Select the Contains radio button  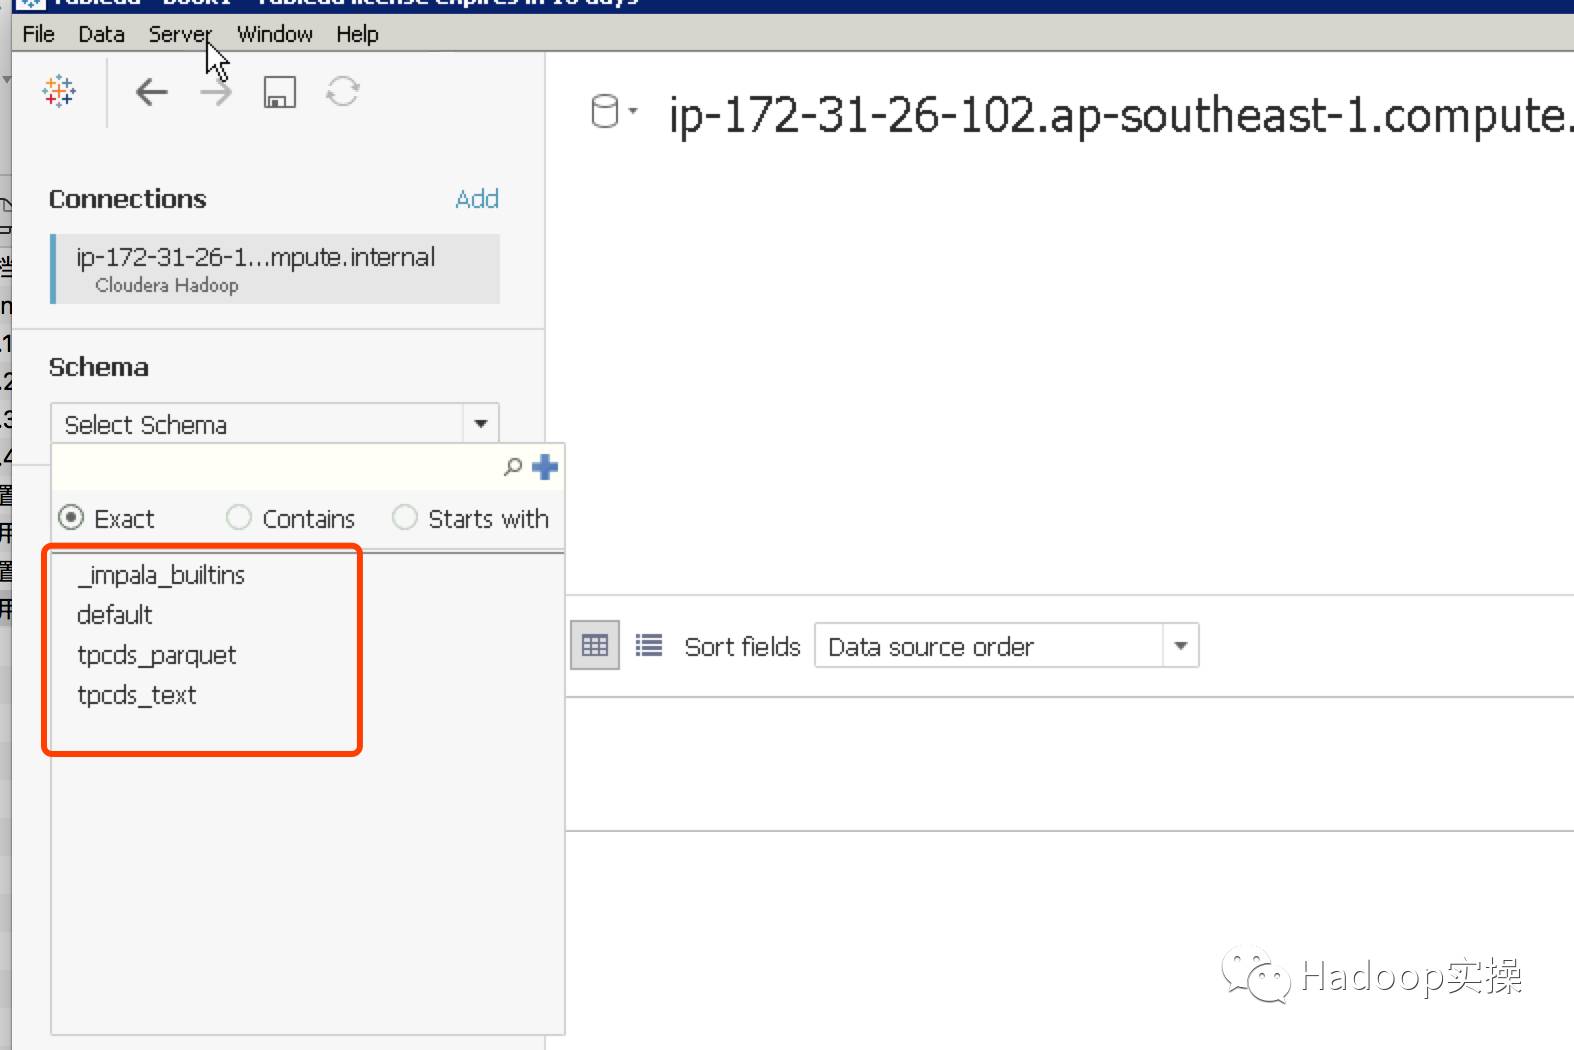[238, 517]
